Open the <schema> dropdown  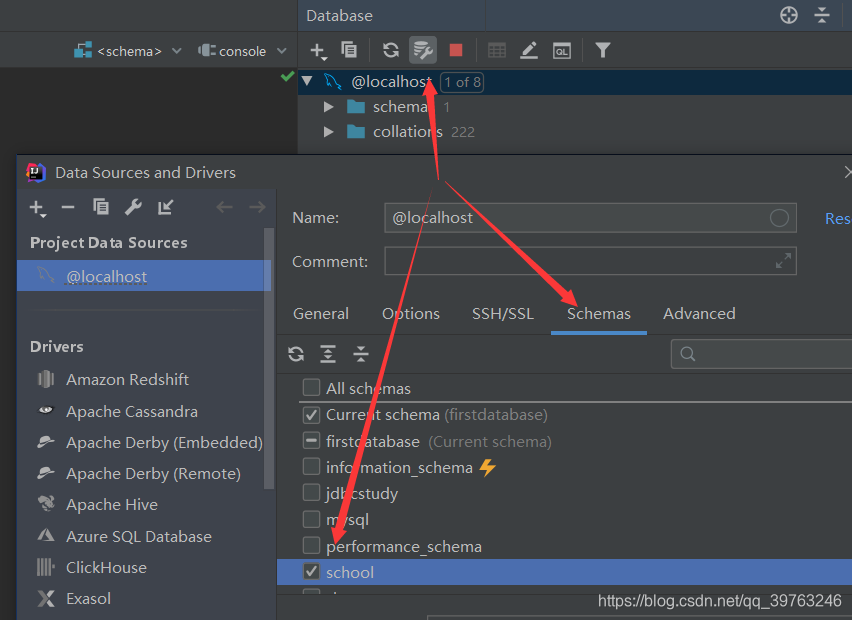click(128, 51)
